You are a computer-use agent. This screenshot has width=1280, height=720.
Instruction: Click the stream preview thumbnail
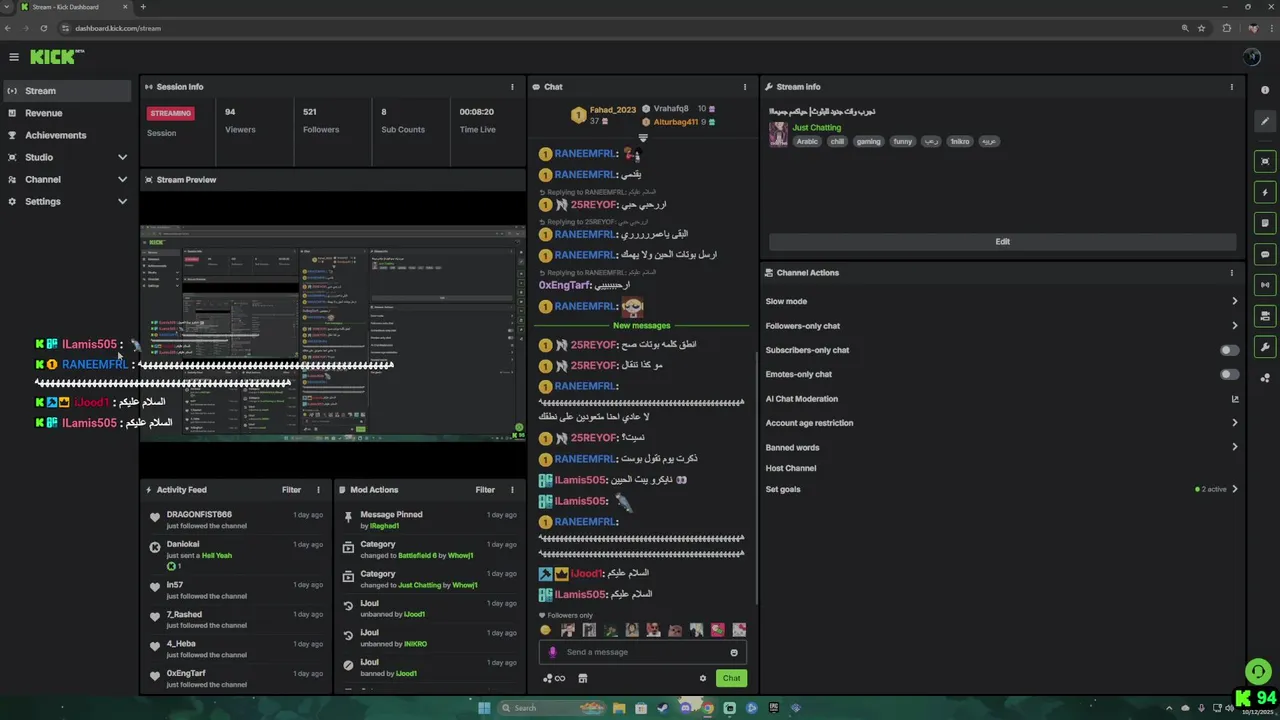(332, 332)
